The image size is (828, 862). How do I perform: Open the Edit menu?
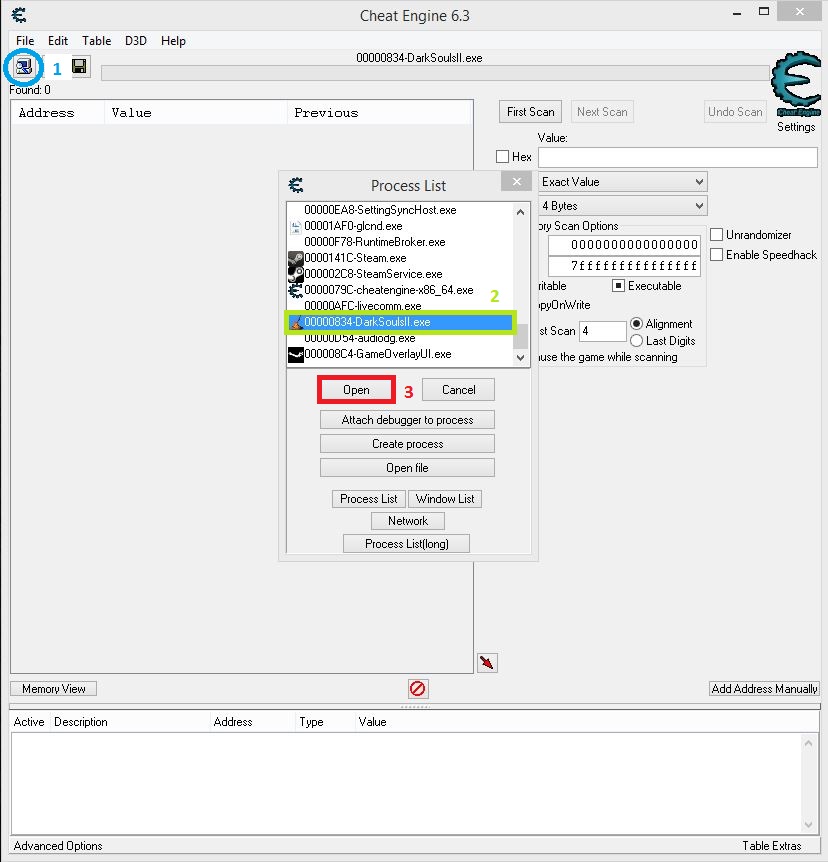coord(58,41)
